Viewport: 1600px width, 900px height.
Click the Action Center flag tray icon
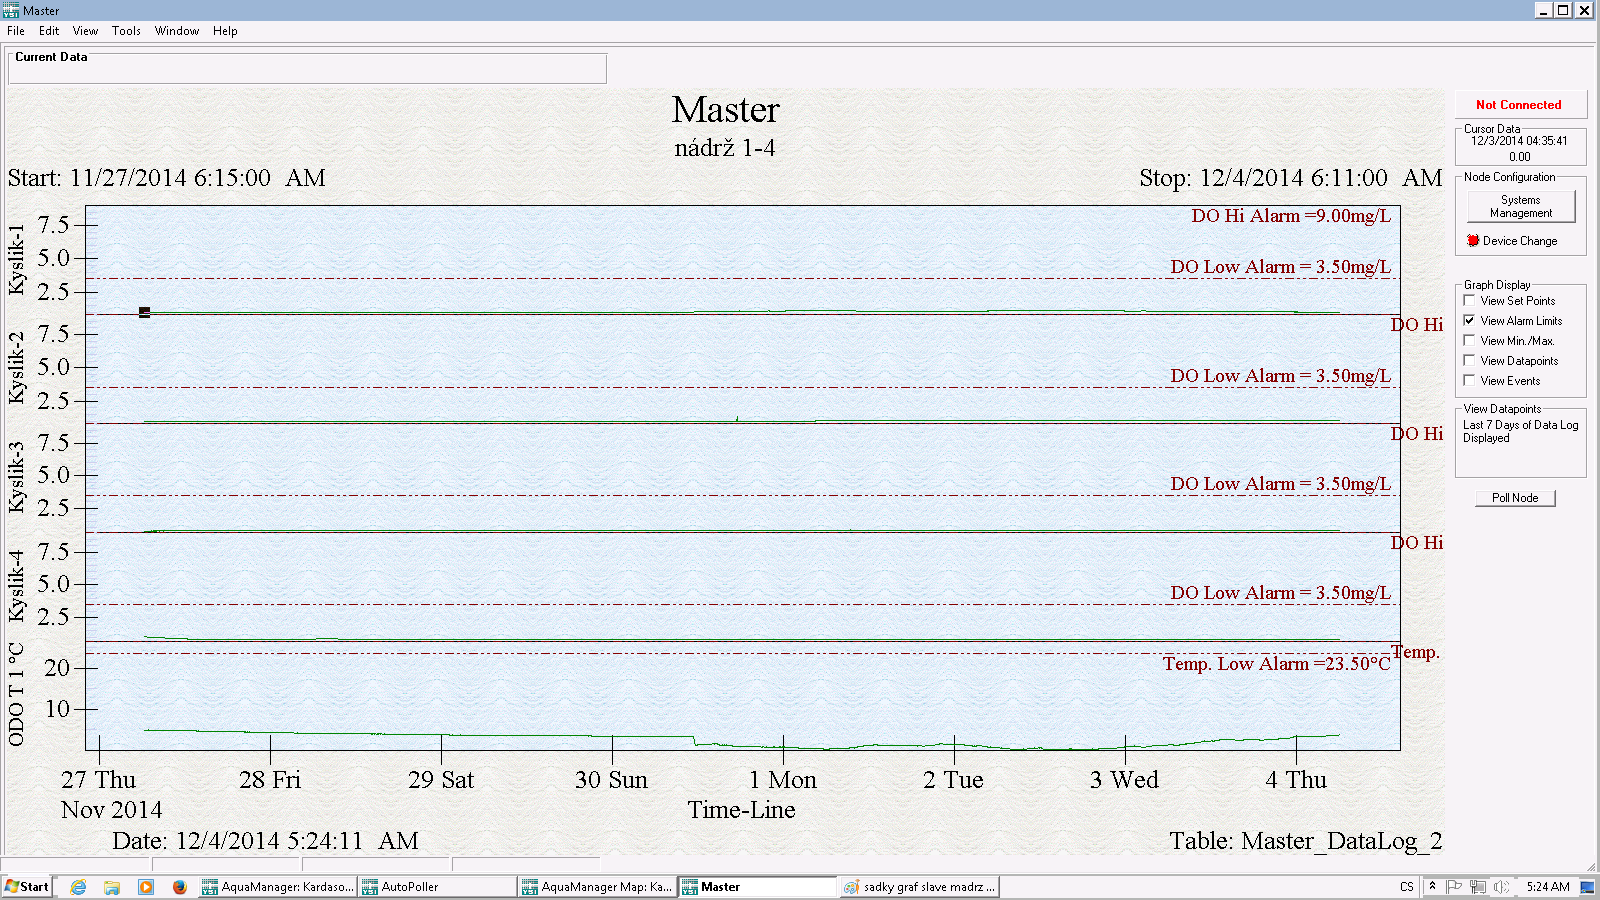[1454, 887]
